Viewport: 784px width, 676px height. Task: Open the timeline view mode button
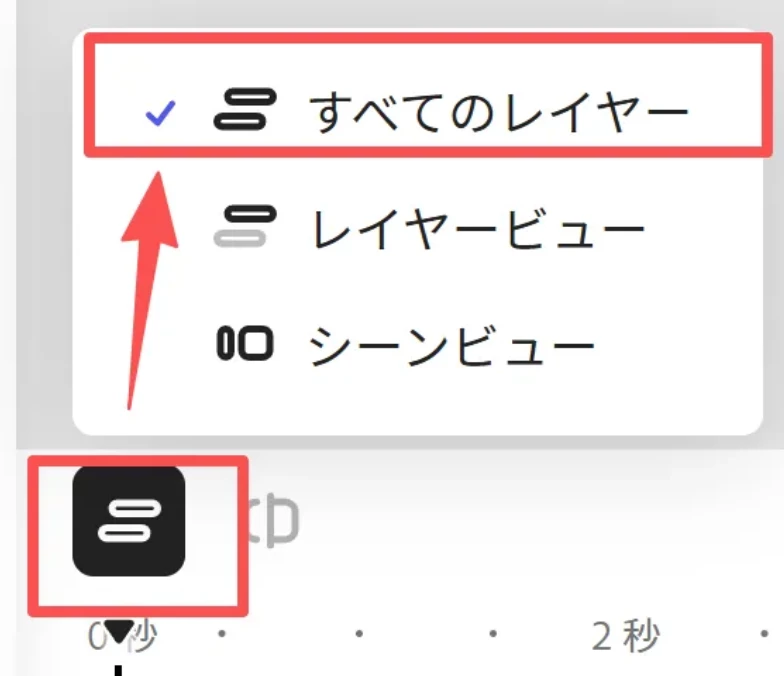click(129, 521)
